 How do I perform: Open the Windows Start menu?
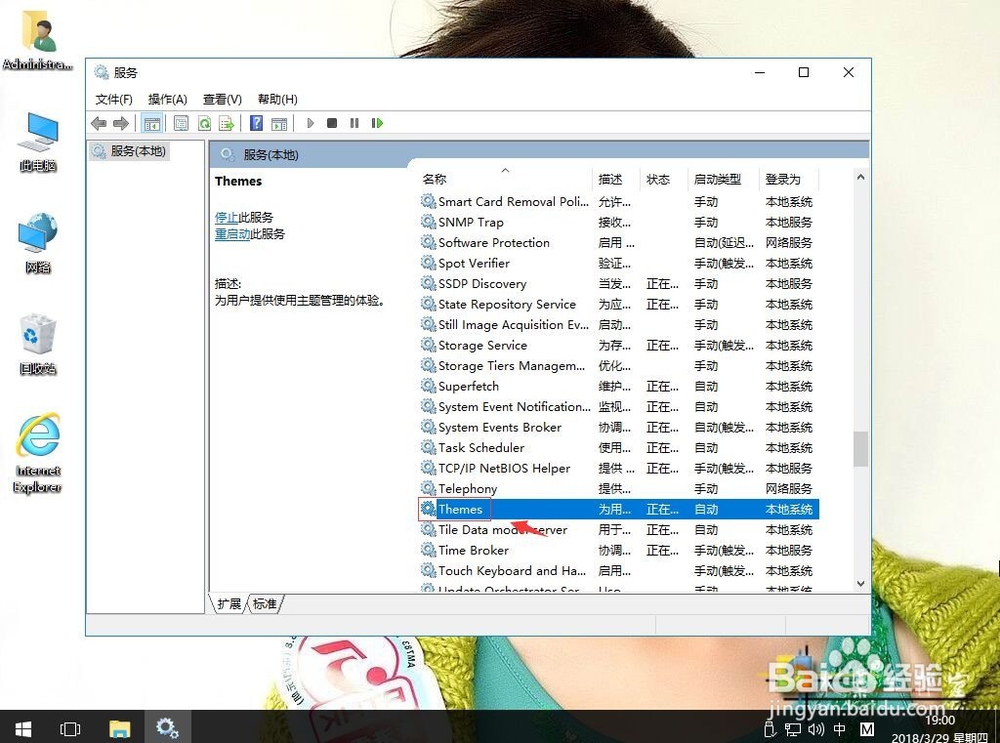(23, 728)
